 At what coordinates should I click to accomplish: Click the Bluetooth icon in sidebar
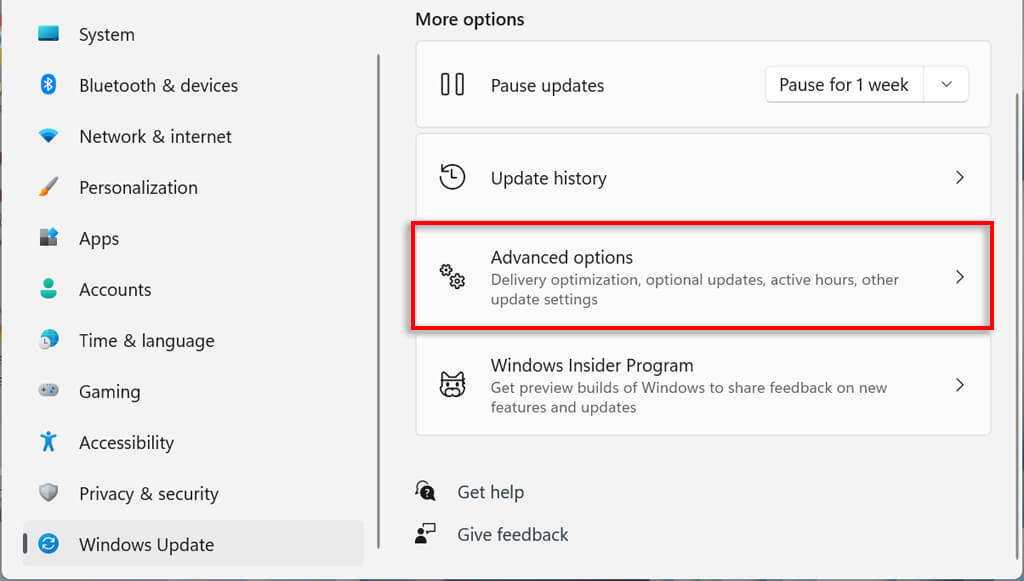click(x=48, y=85)
